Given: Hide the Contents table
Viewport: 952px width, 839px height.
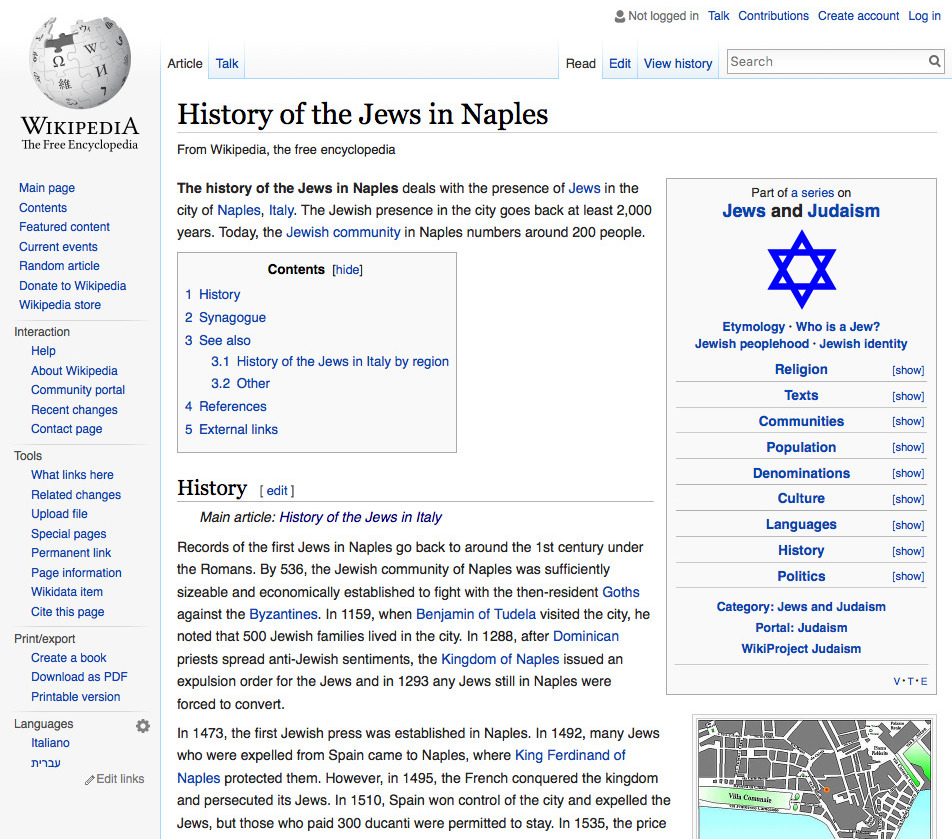Looking at the screenshot, I should (x=347, y=270).
